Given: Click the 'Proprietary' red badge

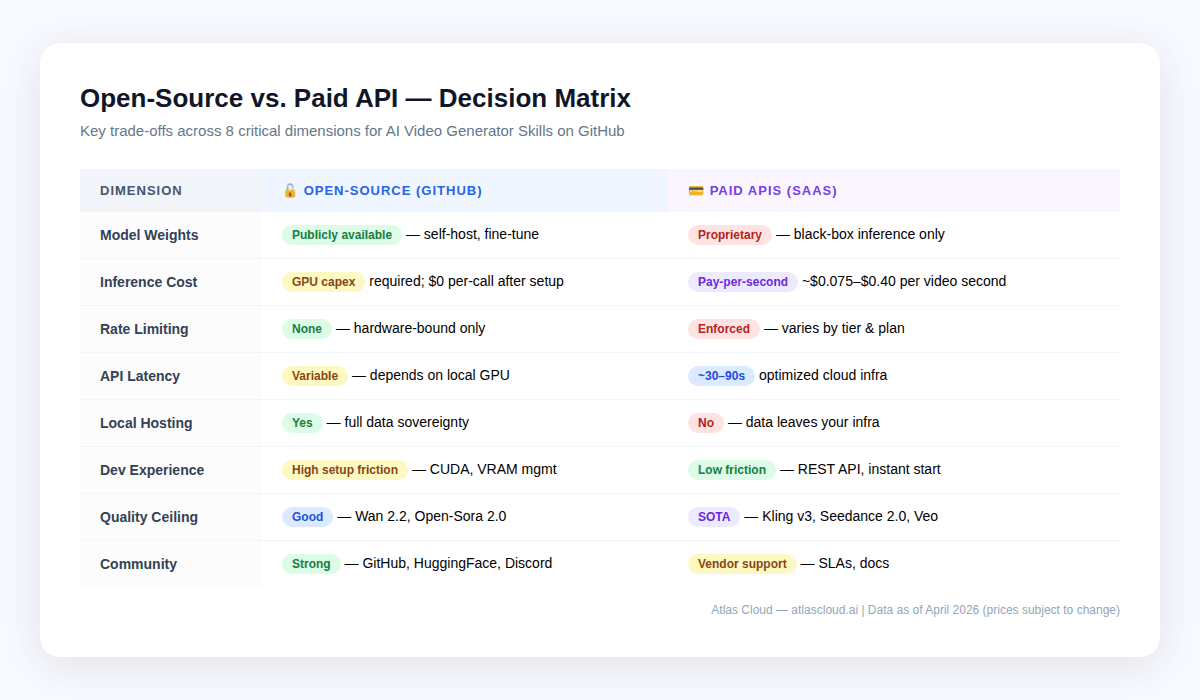Looking at the screenshot, I should [x=729, y=235].
